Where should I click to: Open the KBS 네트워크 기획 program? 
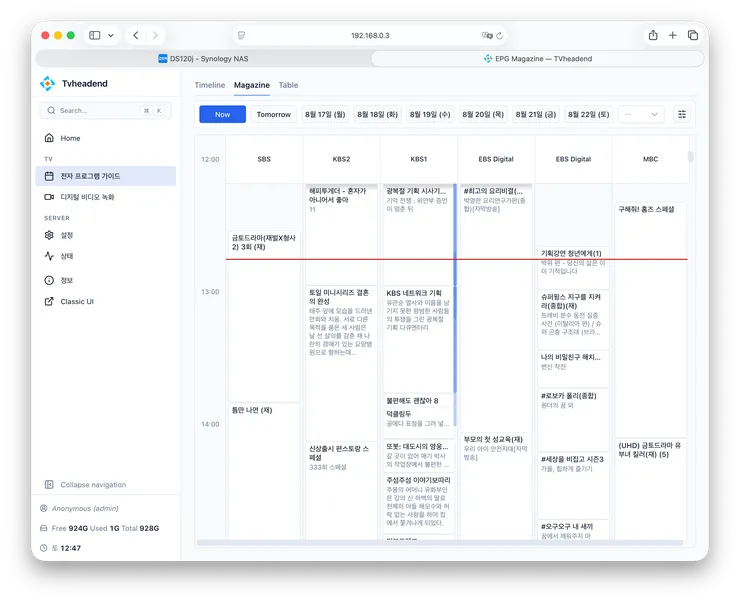[418, 339]
